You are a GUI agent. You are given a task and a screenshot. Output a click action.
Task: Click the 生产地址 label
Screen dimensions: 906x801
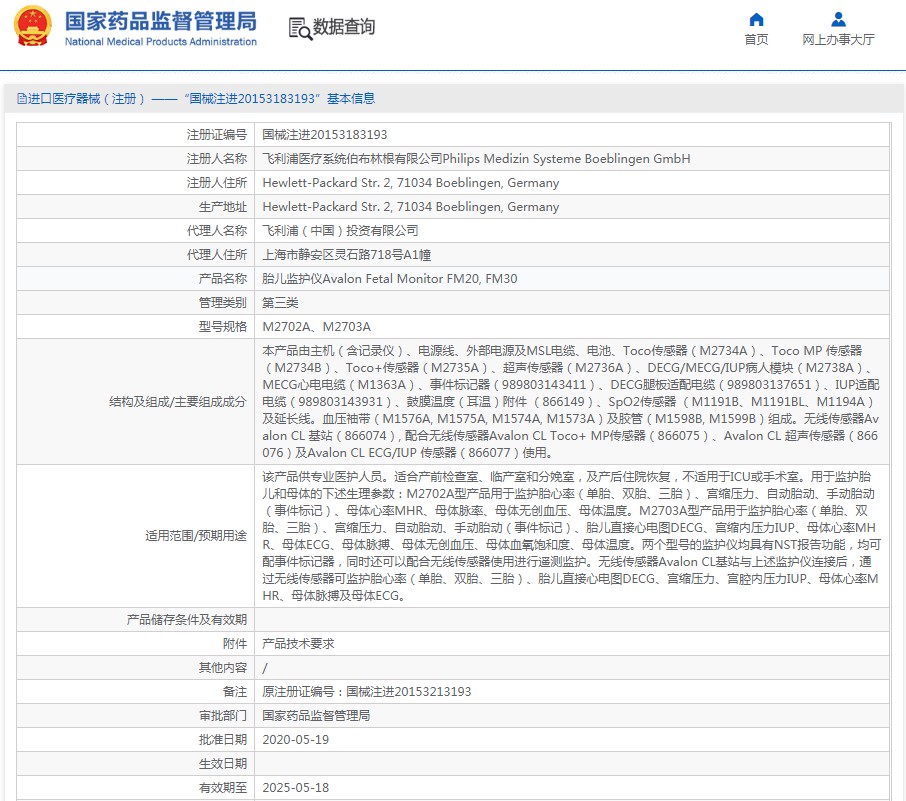coord(222,207)
